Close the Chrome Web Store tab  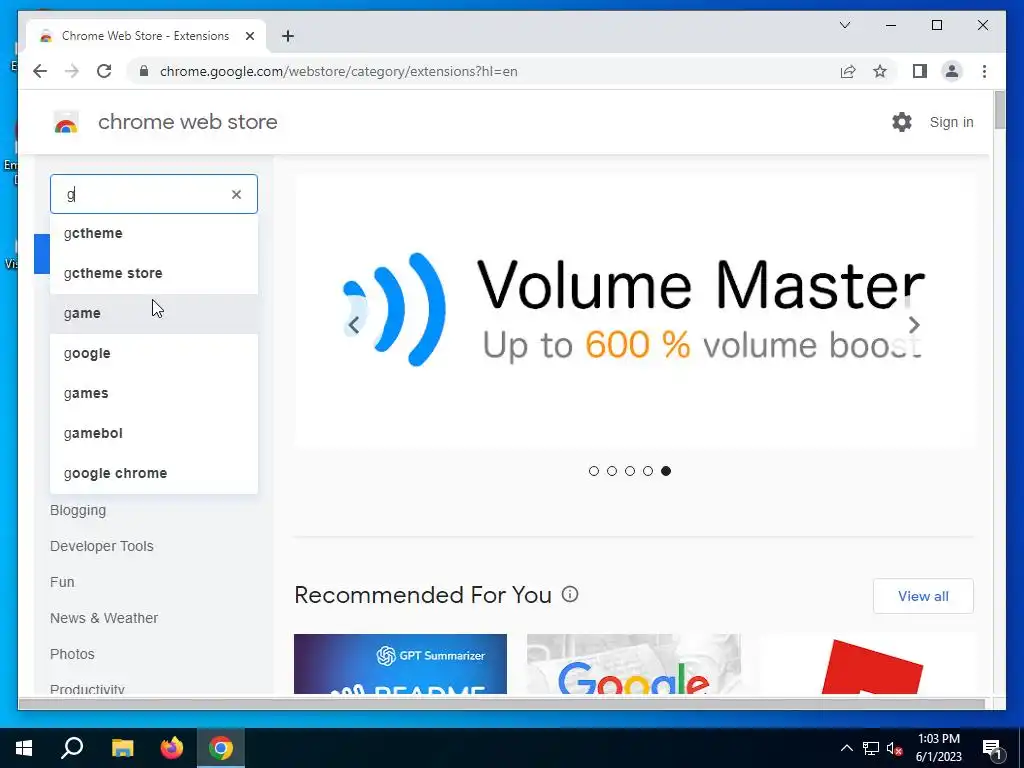pyautogui.click(x=249, y=36)
